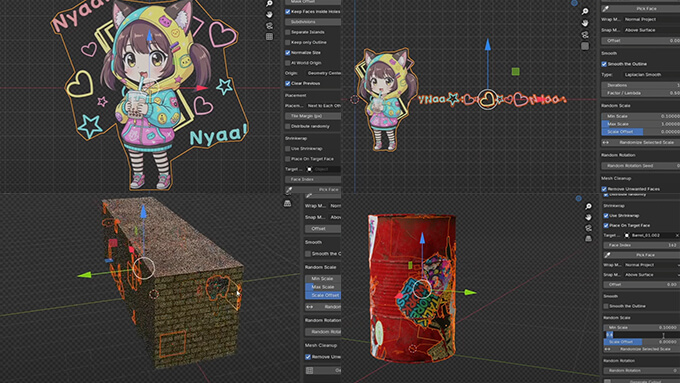This screenshot has width=680, height=383.
Task: Adjust the Factor / Lambda slider
Action: 641,93
